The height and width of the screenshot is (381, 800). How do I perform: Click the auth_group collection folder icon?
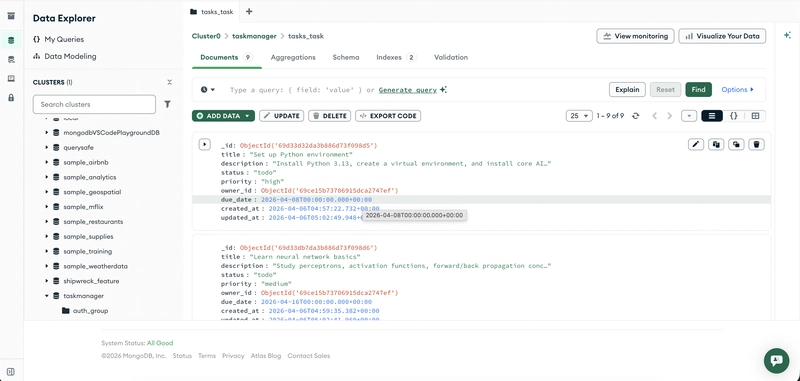coord(65,311)
